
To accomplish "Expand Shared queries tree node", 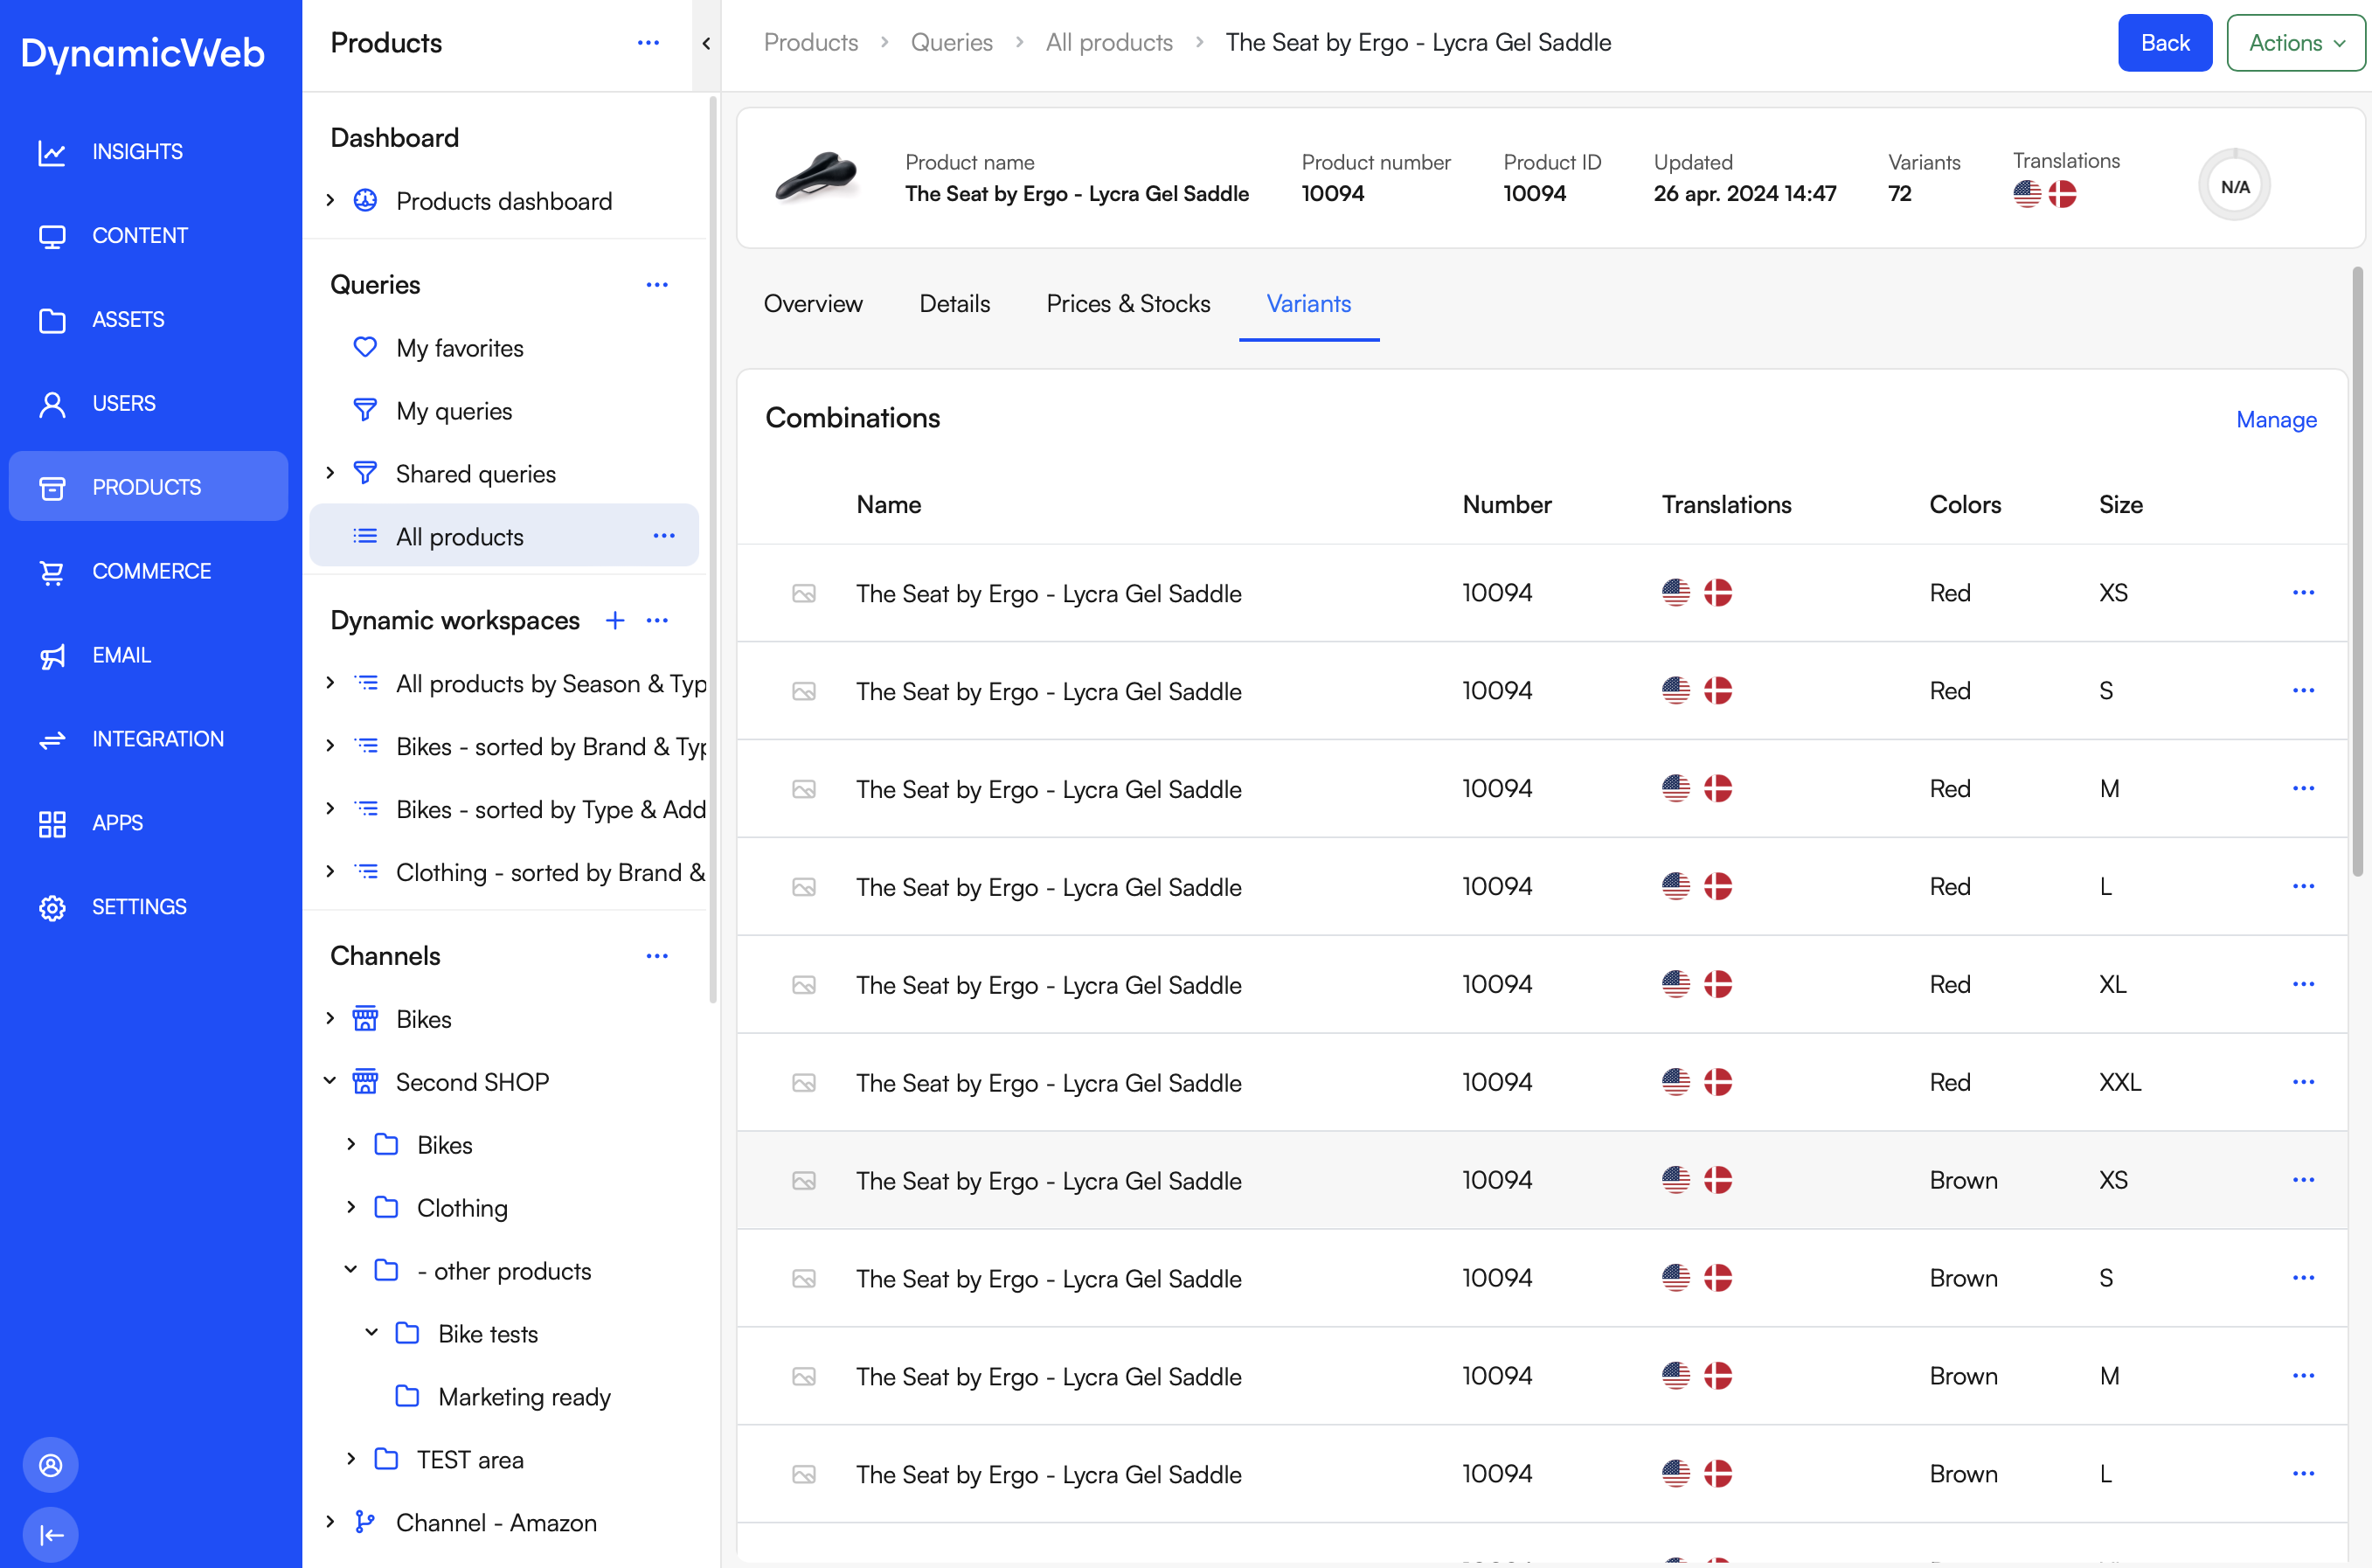I will click(330, 473).
